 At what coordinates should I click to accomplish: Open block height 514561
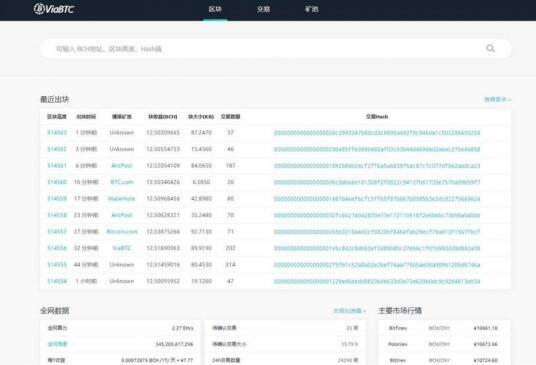click(57, 165)
